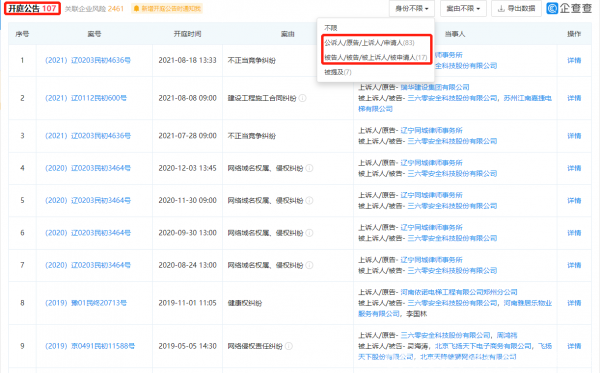This screenshot has width=600, height=373.
Task: Click info icon beside row 7 case reason
Action: pyautogui.click(x=309, y=265)
